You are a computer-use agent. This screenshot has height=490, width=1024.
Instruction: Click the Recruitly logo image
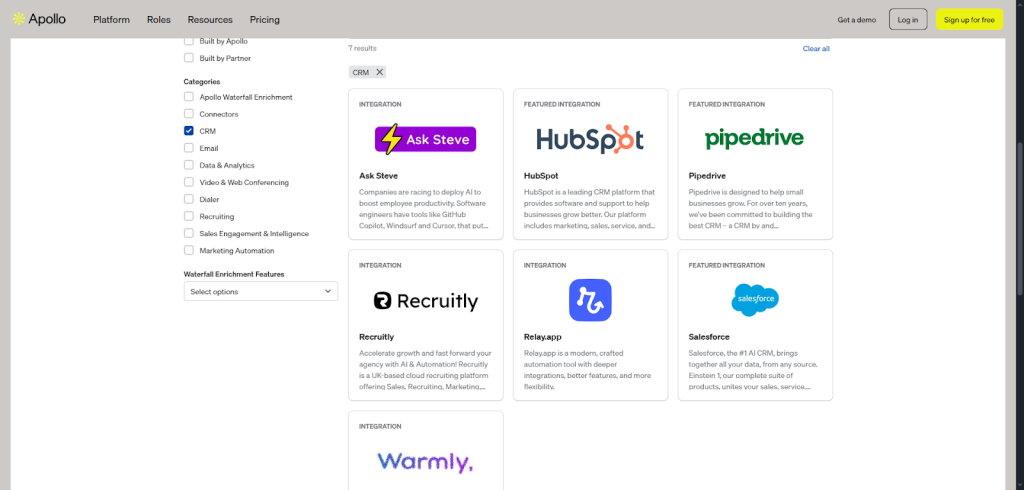426,301
